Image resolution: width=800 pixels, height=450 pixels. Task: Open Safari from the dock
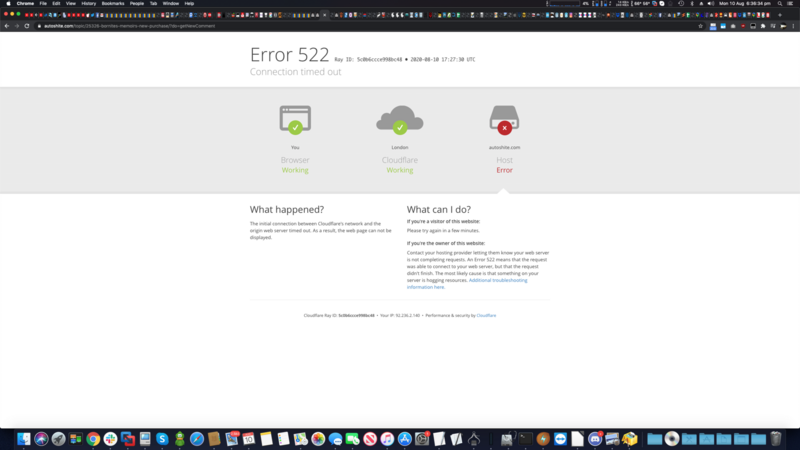pyautogui.click(x=197, y=439)
